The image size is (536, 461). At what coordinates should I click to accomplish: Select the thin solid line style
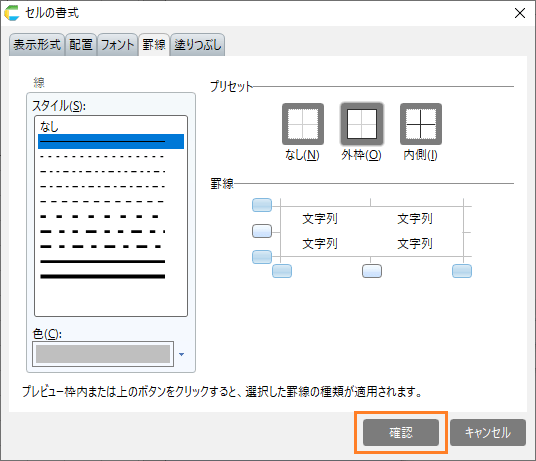pos(111,141)
